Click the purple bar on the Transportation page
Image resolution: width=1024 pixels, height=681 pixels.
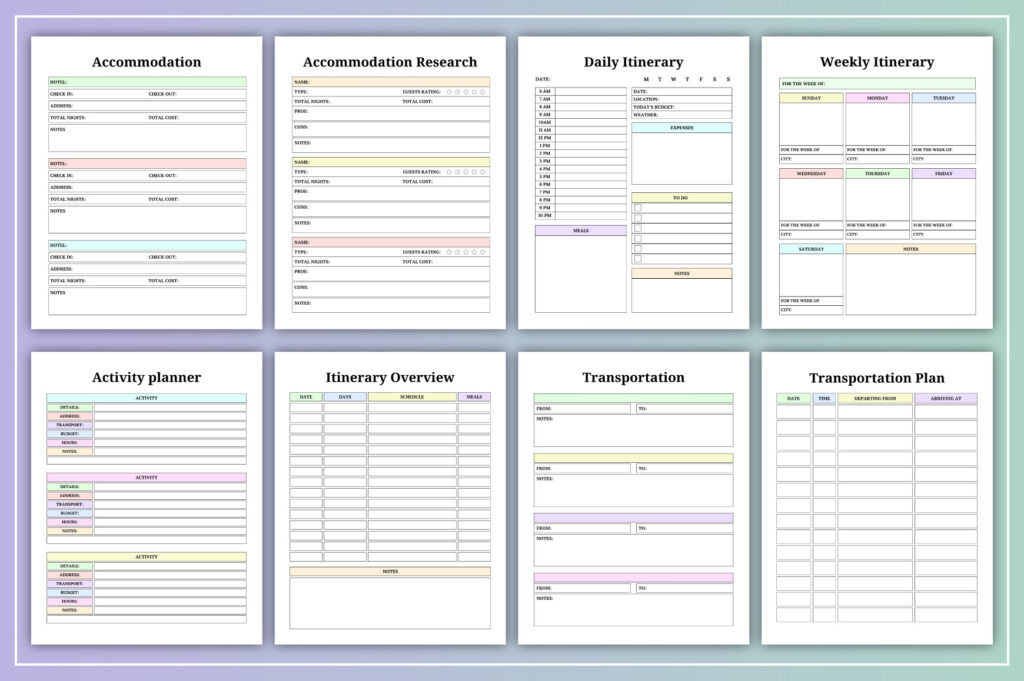click(633, 518)
